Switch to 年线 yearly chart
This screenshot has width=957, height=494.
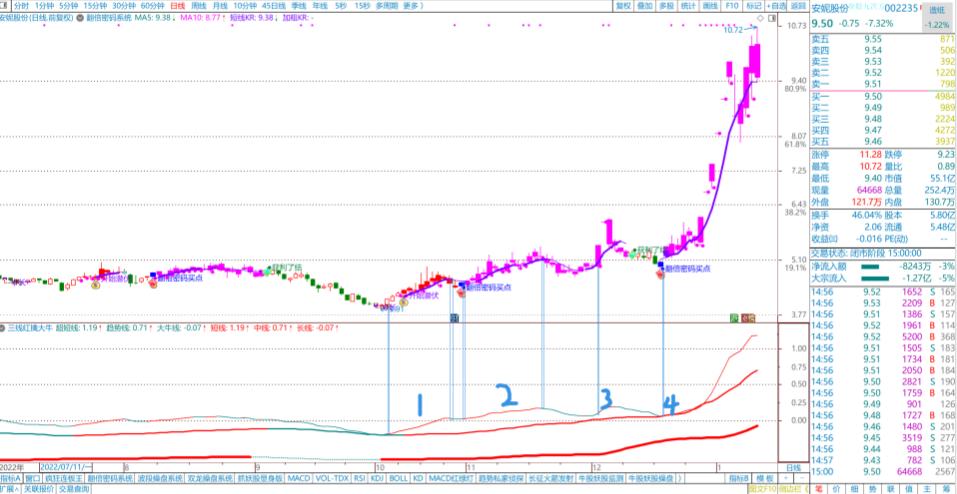pos(319,5)
